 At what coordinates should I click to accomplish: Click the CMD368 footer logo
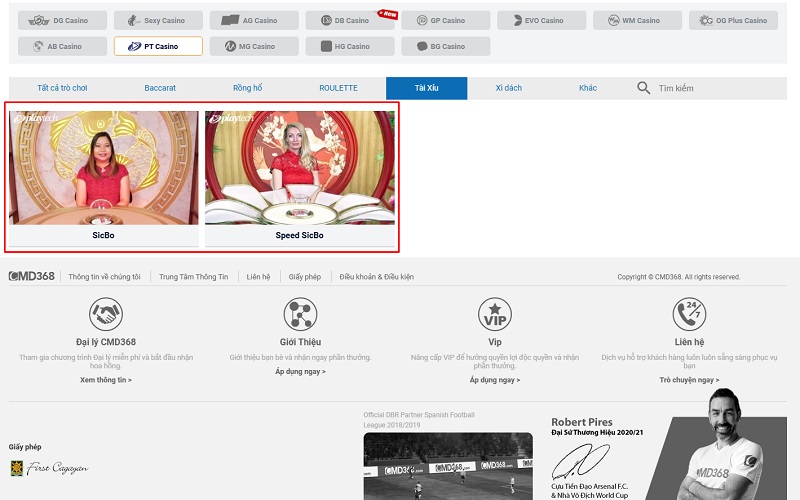click(x=32, y=276)
